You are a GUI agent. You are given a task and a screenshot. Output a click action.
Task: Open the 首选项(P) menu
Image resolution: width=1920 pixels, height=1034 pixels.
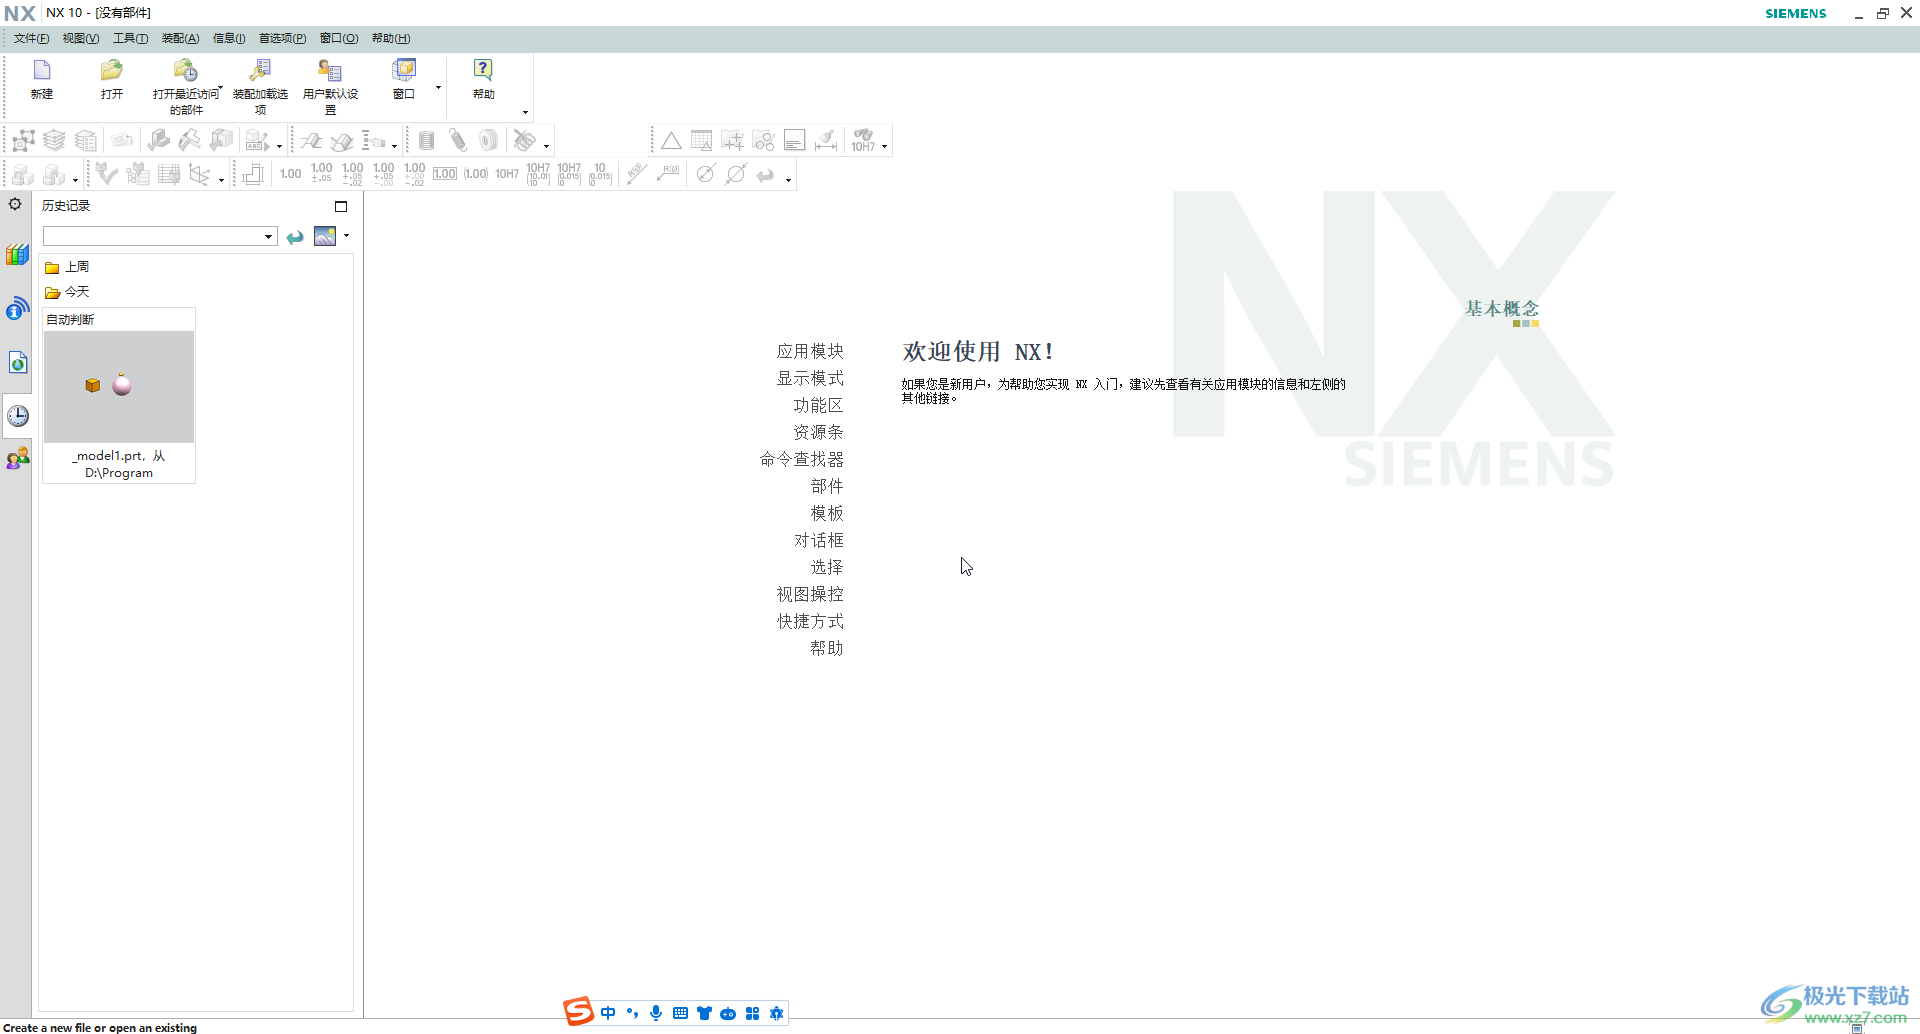click(x=282, y=38)
